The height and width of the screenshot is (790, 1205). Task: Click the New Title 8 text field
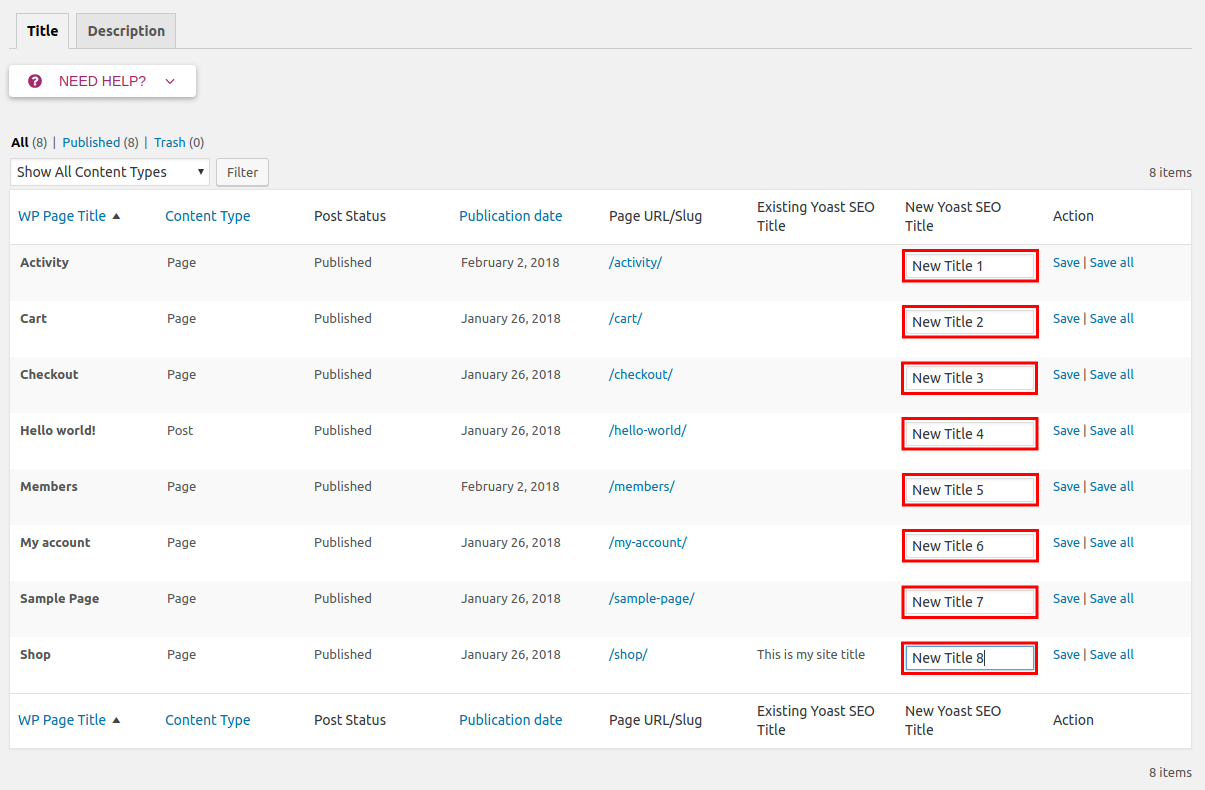[x=969, y=658]
